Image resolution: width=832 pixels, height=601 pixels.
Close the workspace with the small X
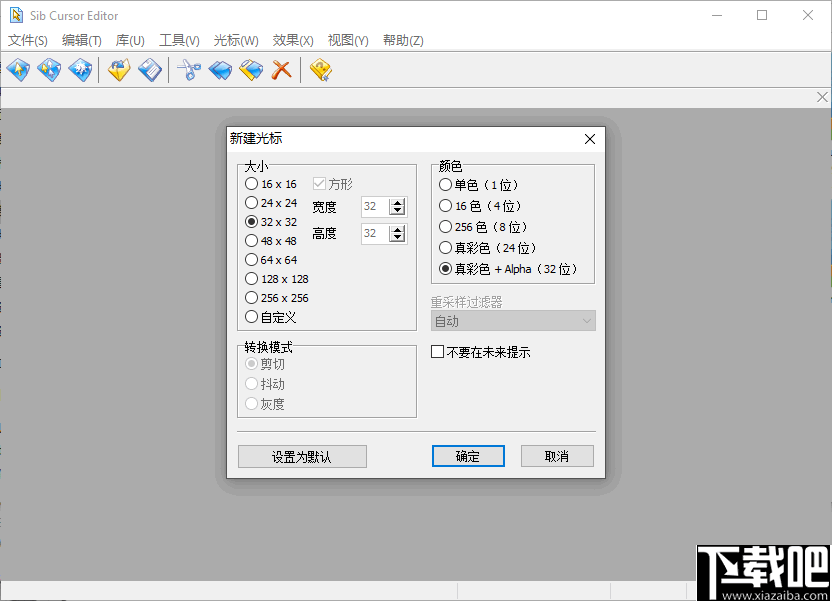coord(822,96)
